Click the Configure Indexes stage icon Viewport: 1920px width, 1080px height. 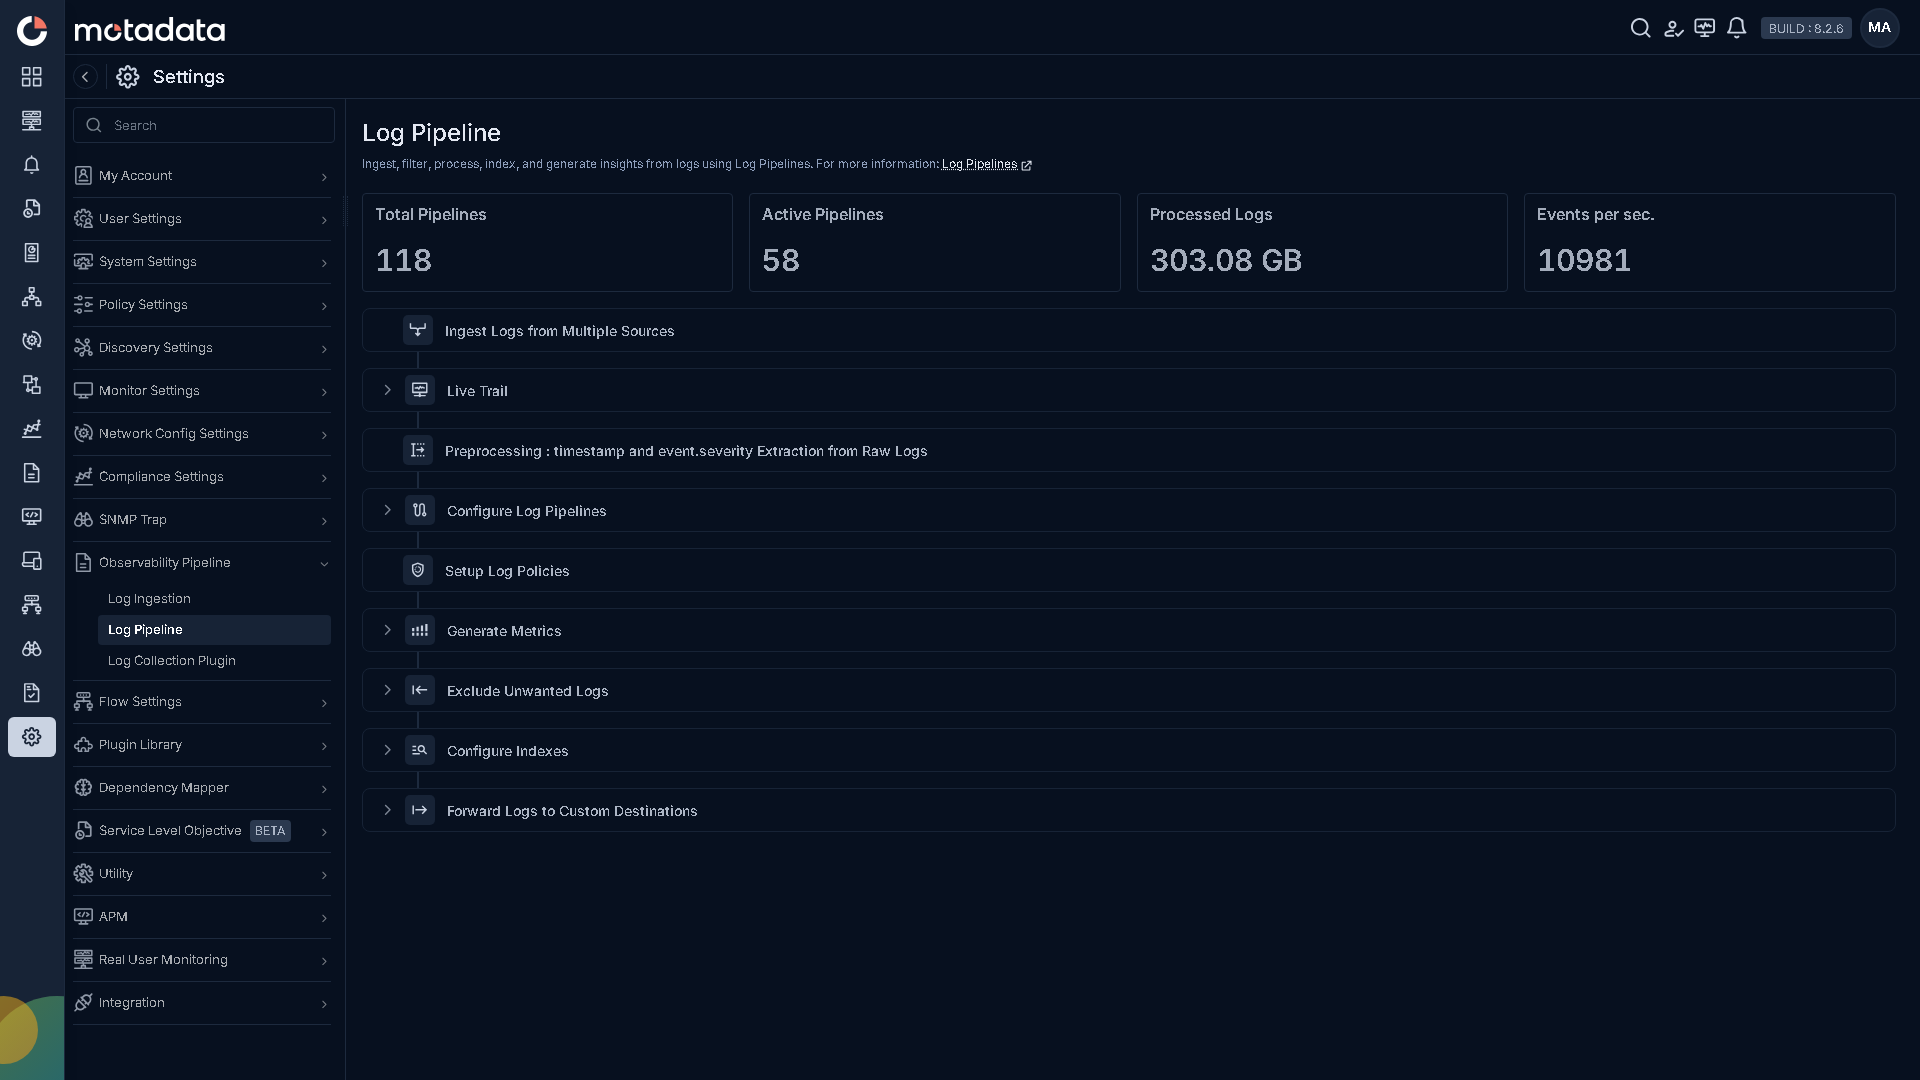coord(420,750)
